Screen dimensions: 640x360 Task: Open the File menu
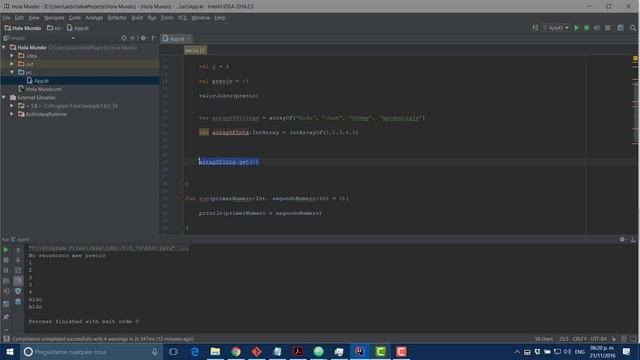tap(6, 18)
